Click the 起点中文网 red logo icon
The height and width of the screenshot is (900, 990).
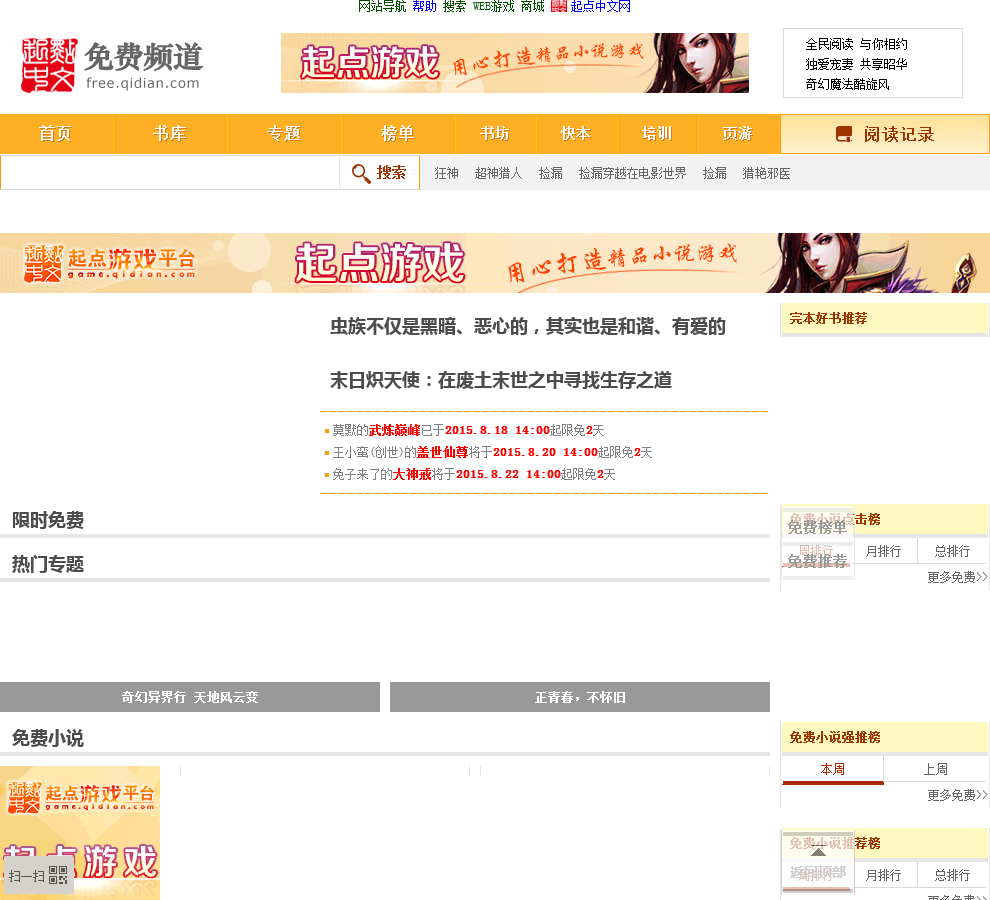pyautogui.click(x=559, y=6)
